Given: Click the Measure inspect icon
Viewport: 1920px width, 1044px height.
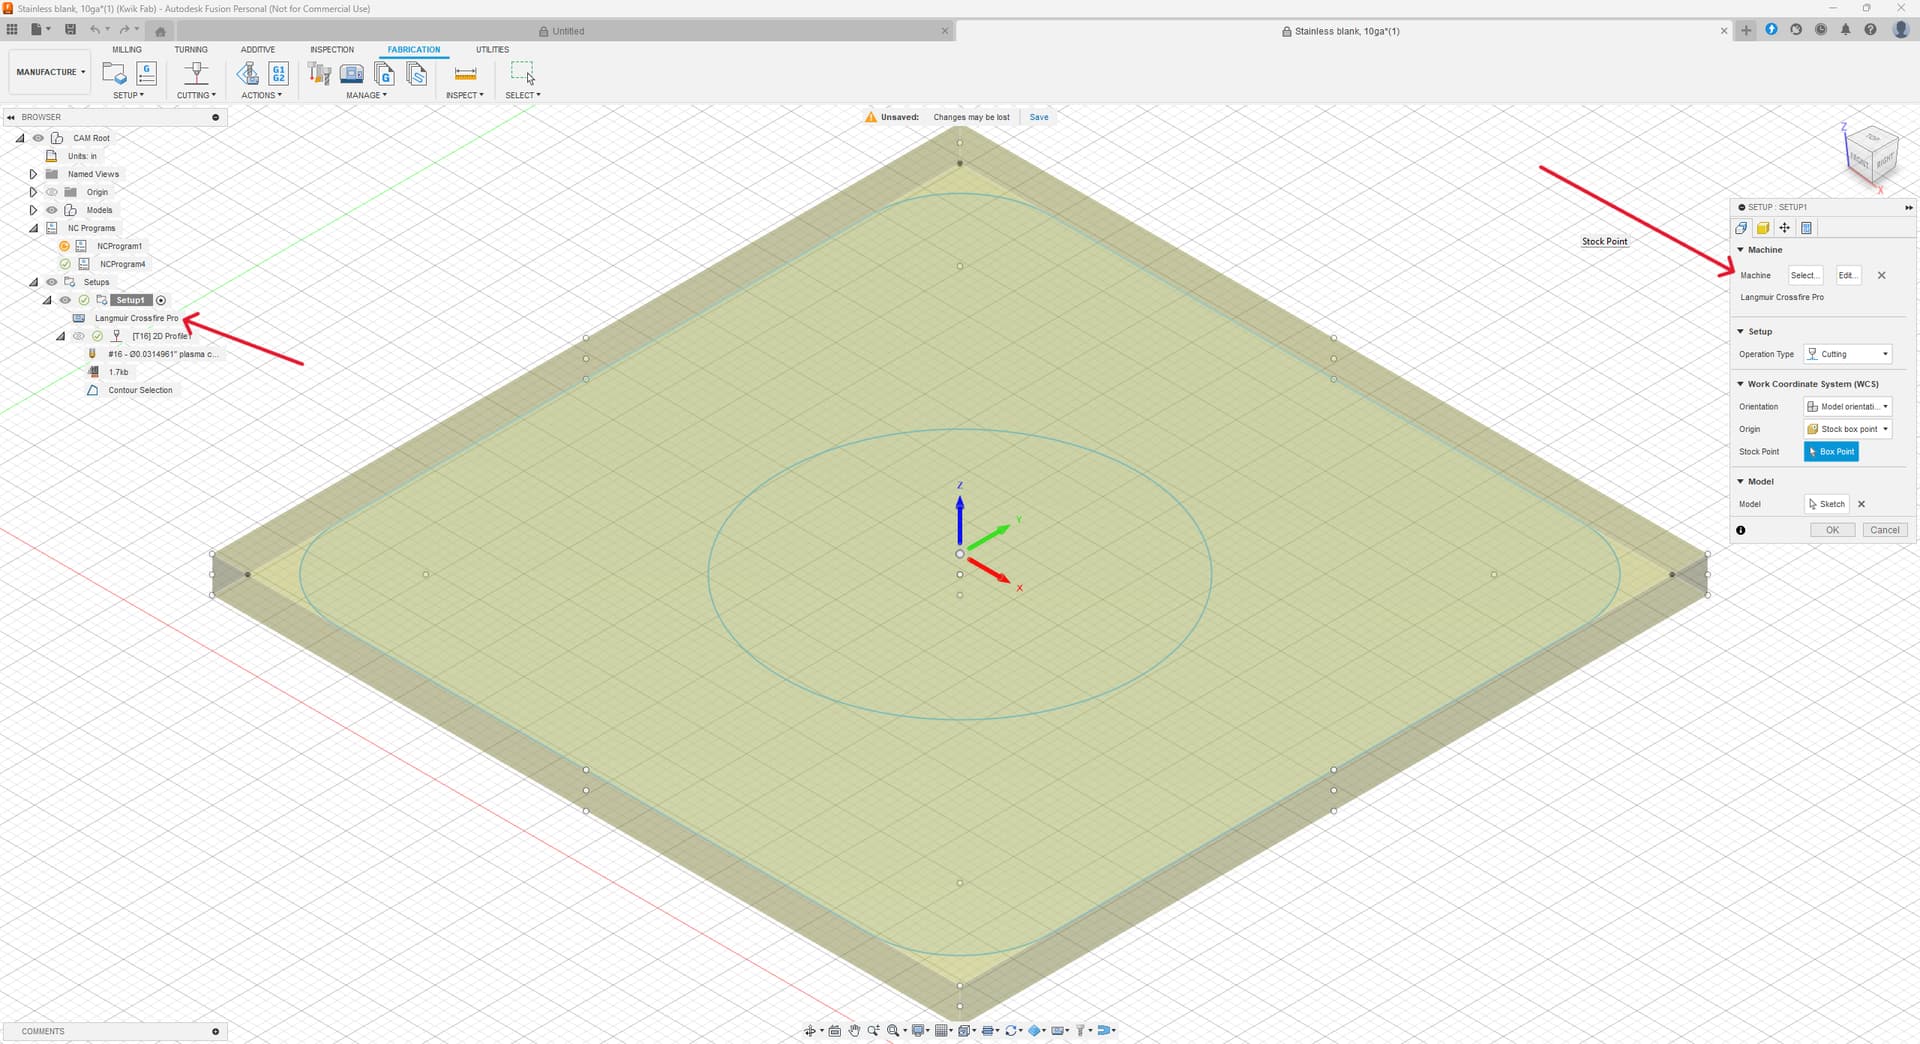Looking at the screenshot, I should tap(465, 73).
